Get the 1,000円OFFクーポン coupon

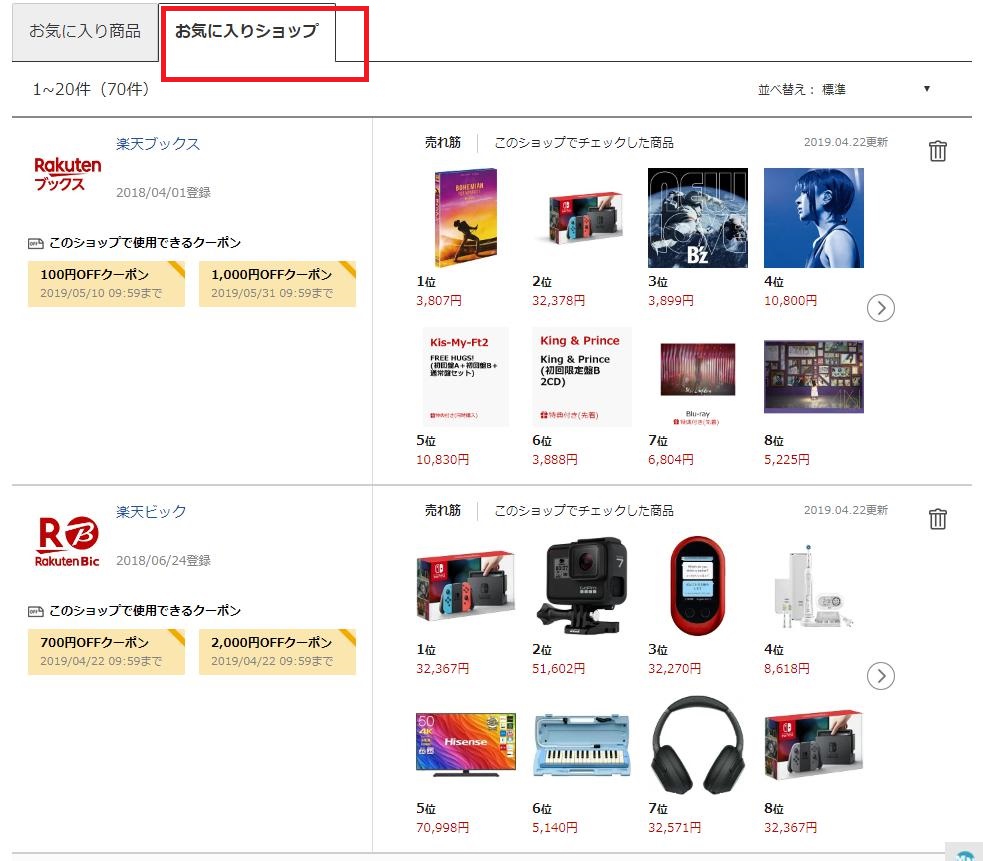click(x=277, y=283)
